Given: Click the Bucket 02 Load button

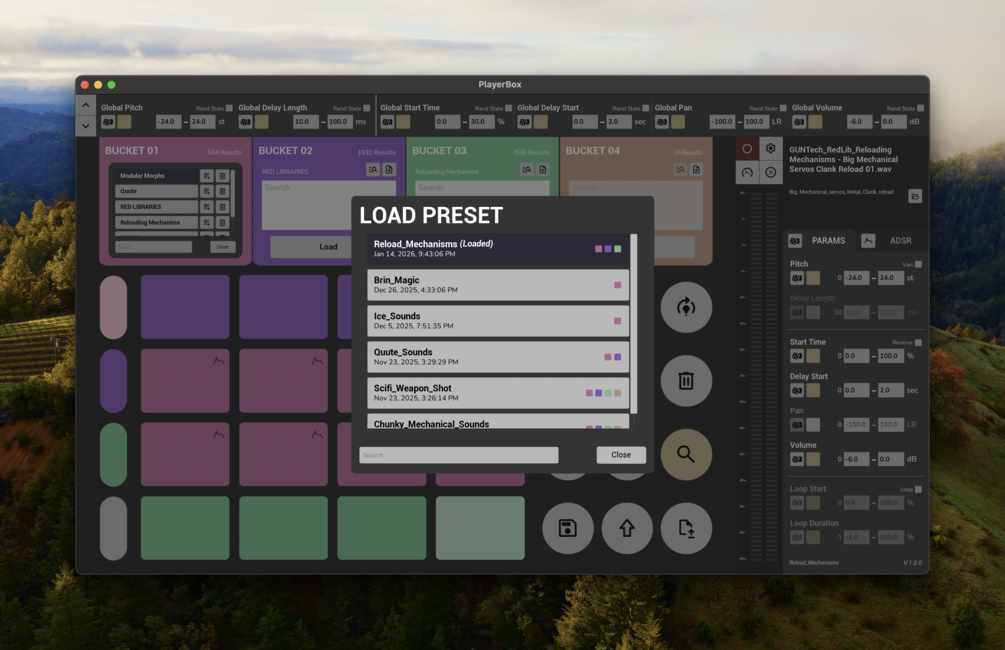Looking at the screenshot, I should tap(328, 247).
